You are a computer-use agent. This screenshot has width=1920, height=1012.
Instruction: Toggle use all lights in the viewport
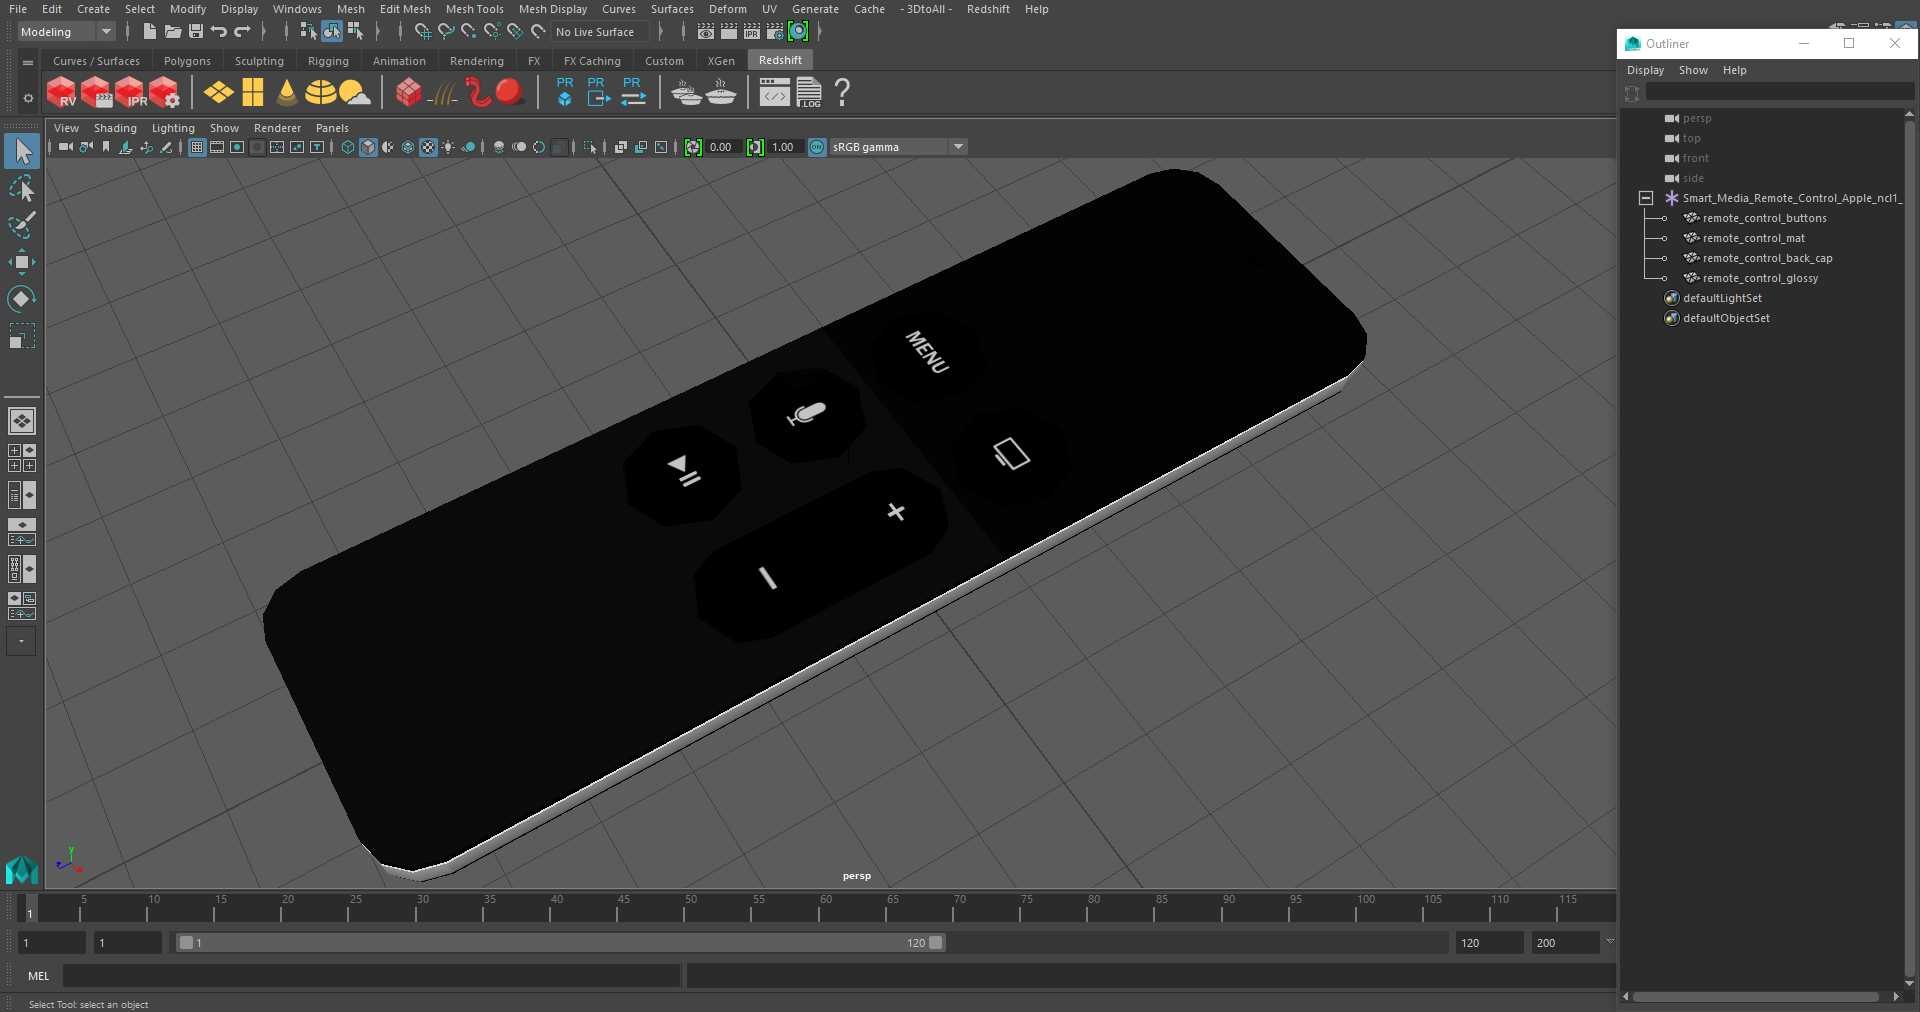pos(448,147)
